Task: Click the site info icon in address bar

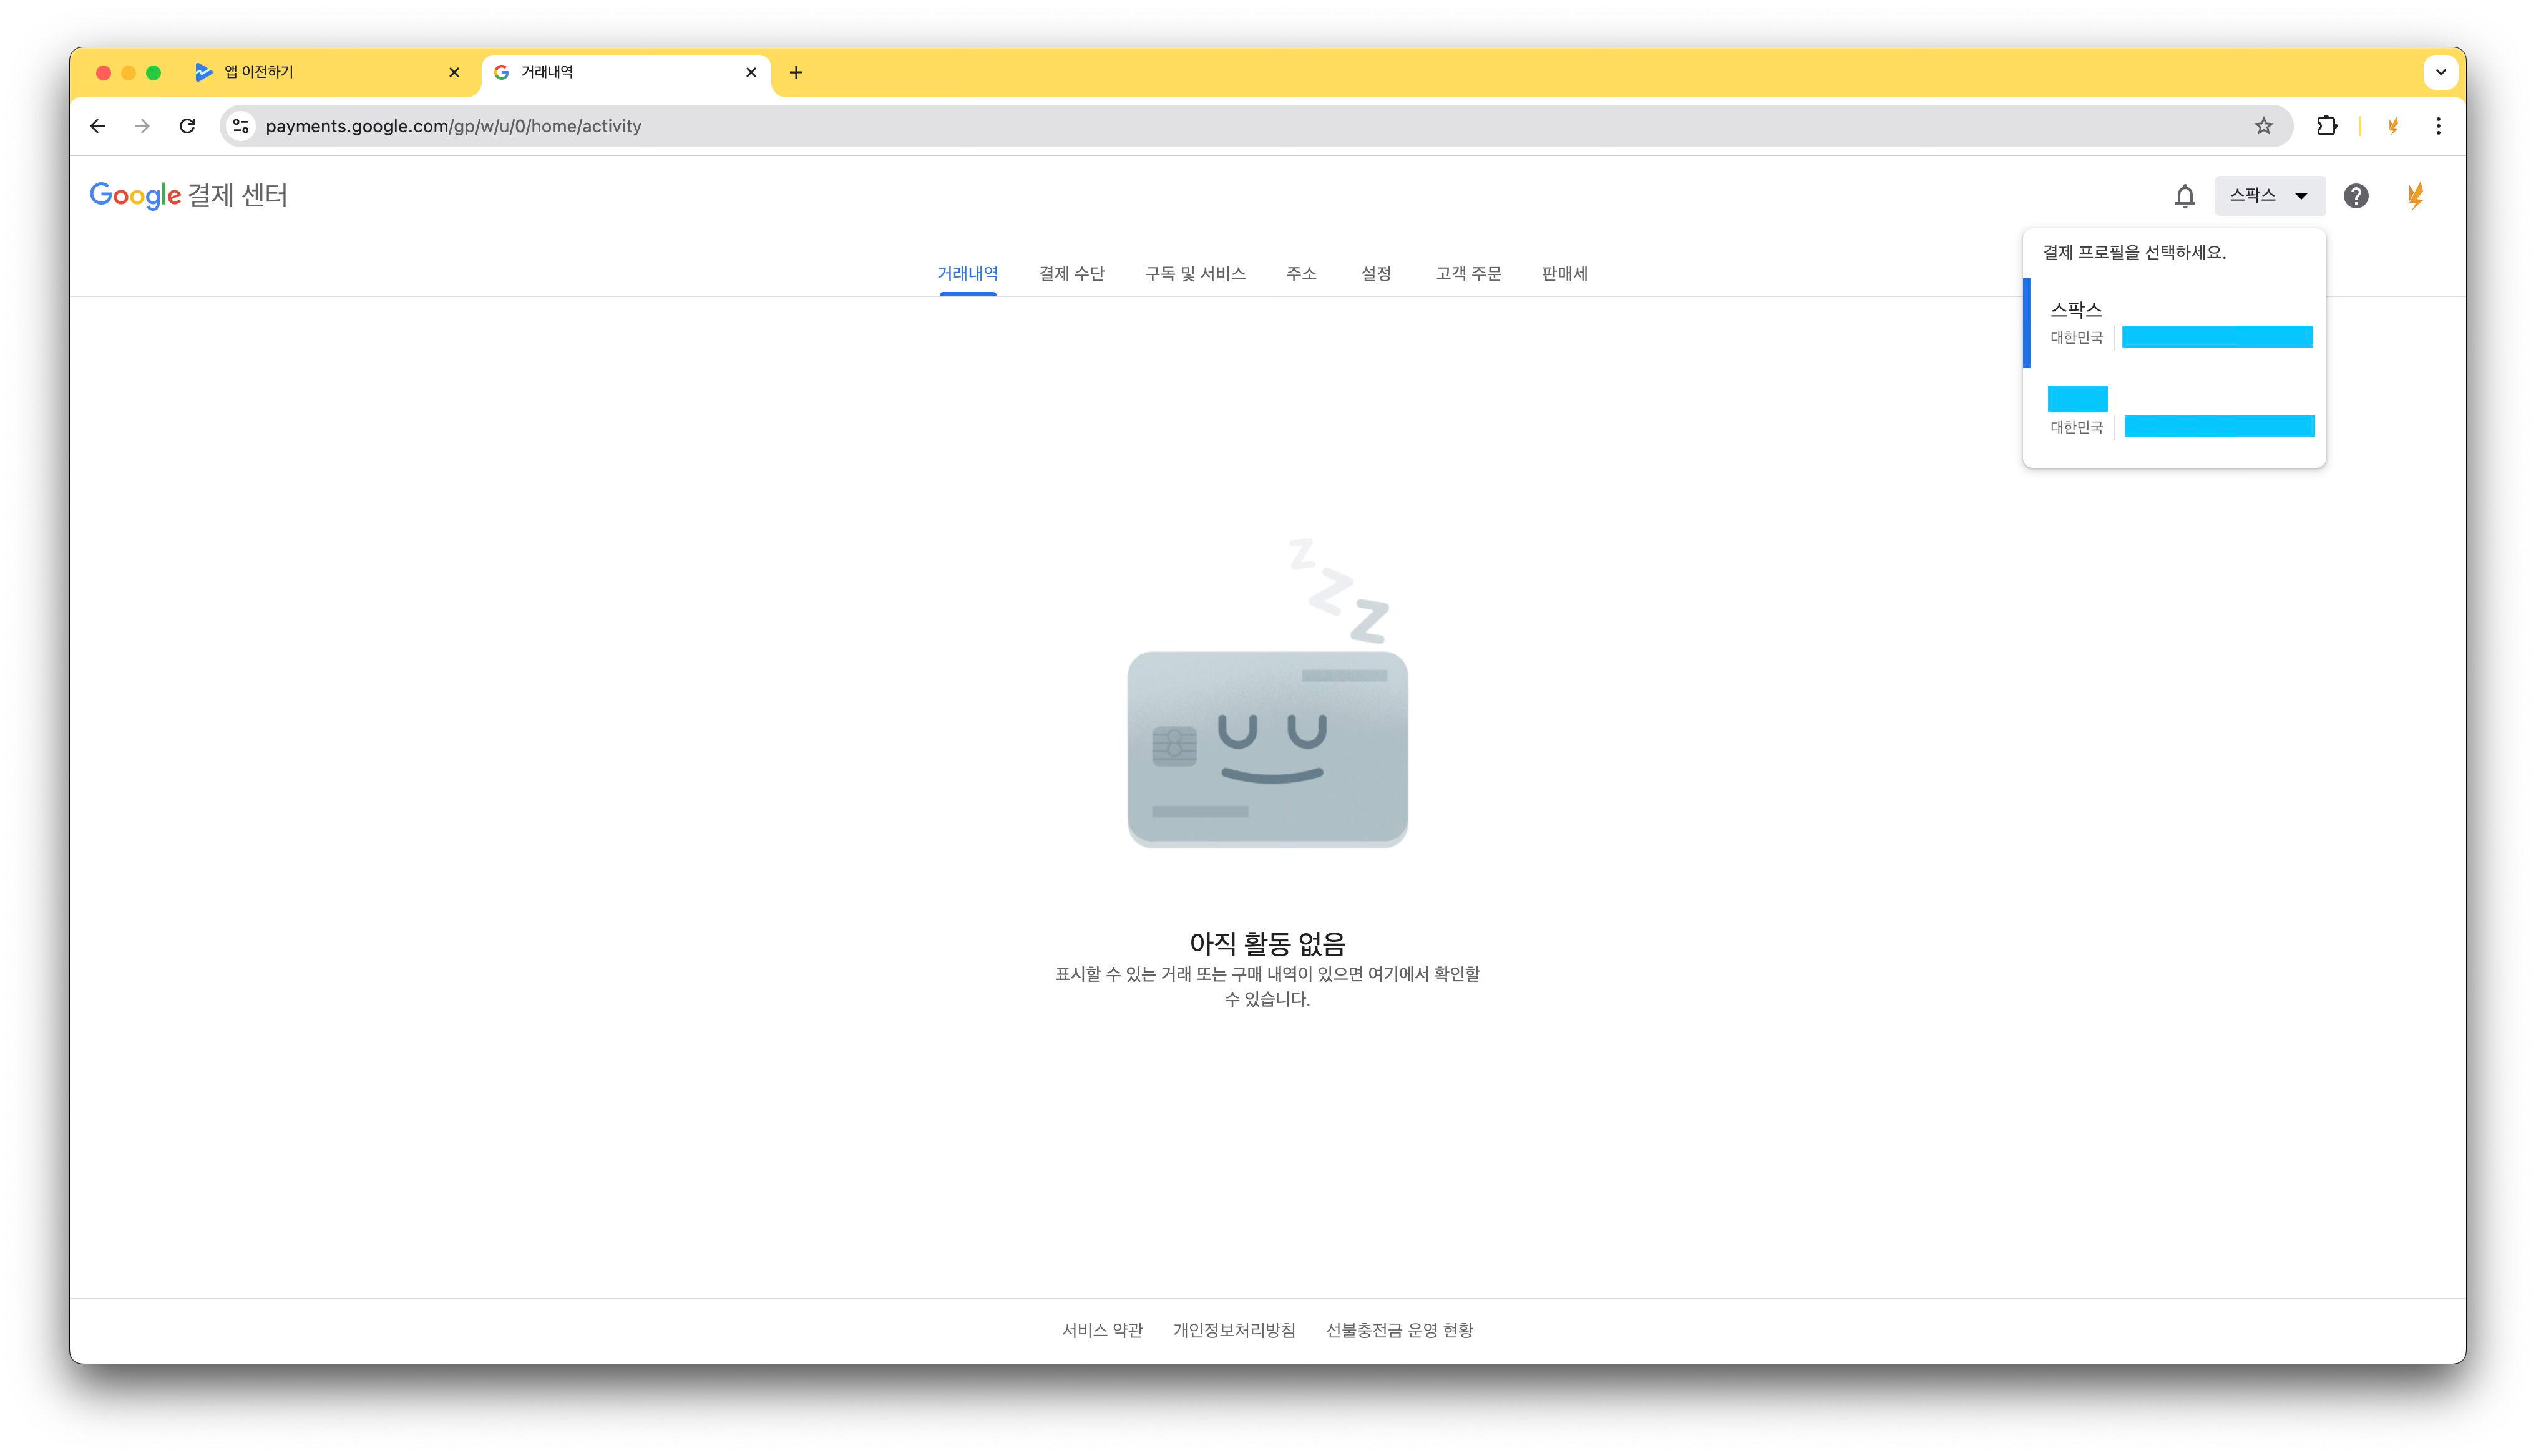Action: (241, 126)
